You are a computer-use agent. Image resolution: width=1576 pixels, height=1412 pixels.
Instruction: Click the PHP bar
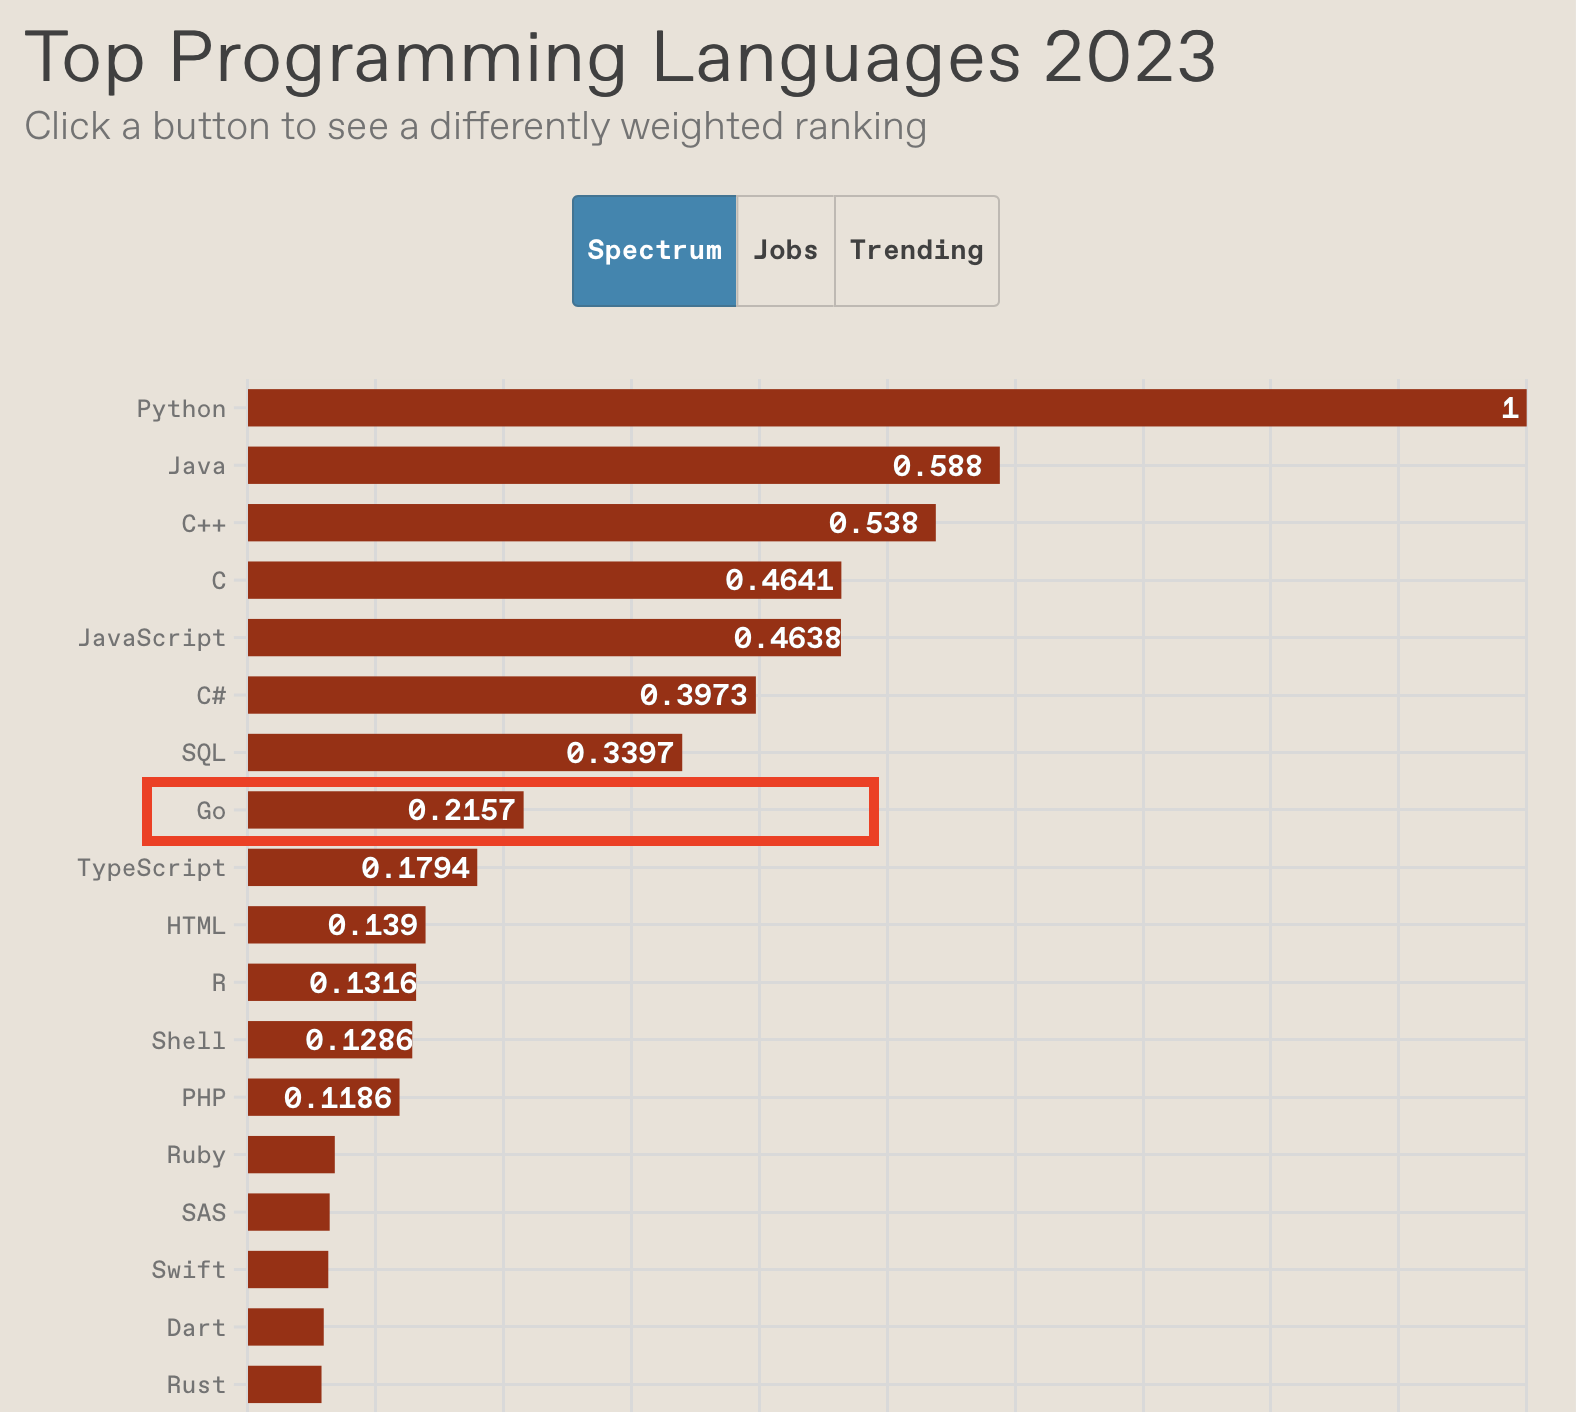pyautogui.click(x=324, y=1098)
